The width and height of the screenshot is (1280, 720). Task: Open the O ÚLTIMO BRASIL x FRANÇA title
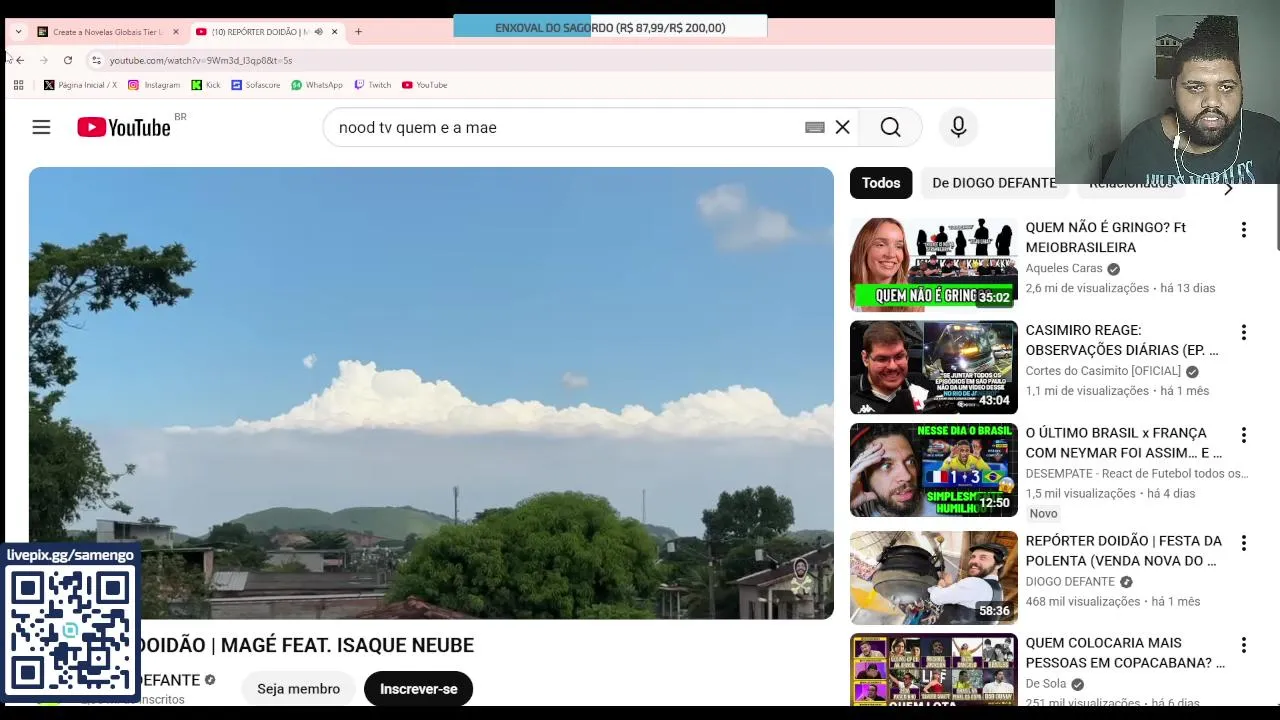pyautogui.click(x=1123, y=443)
